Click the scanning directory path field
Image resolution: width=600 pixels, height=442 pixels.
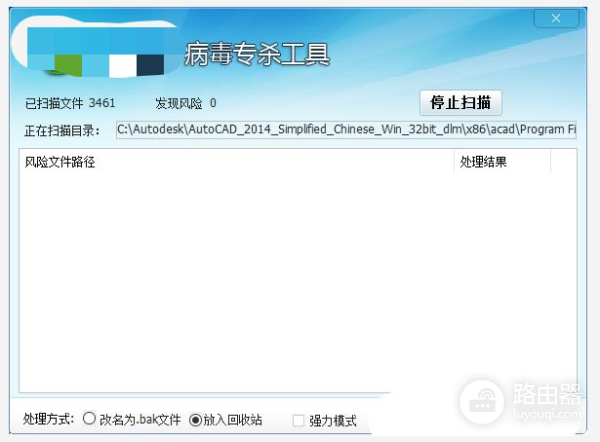(346, 130)
